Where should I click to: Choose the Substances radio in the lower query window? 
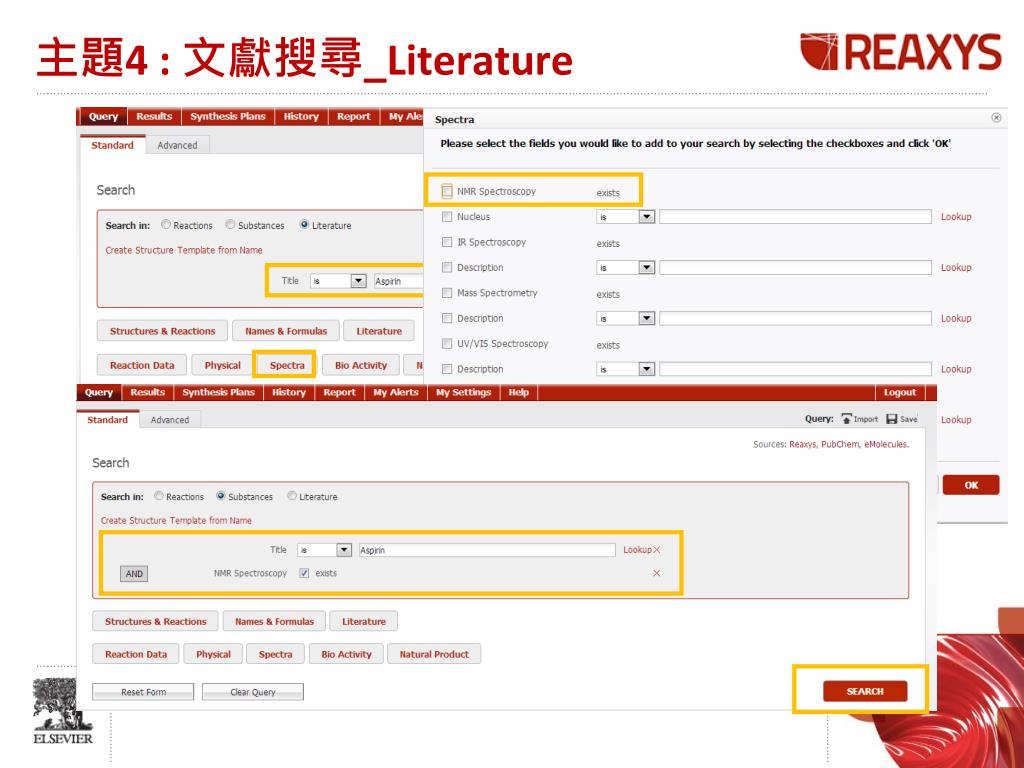[x=221, y=496]
